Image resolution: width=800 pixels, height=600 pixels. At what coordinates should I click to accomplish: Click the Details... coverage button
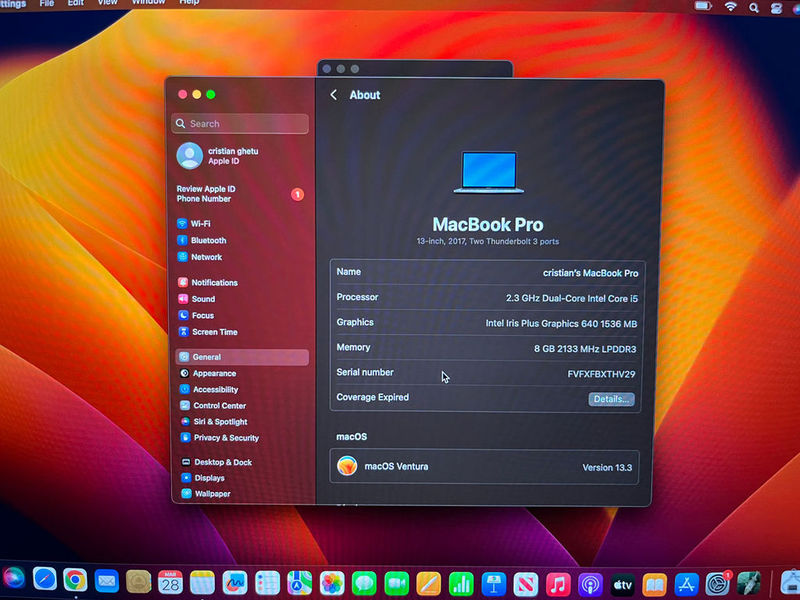[x=611, y=399]
